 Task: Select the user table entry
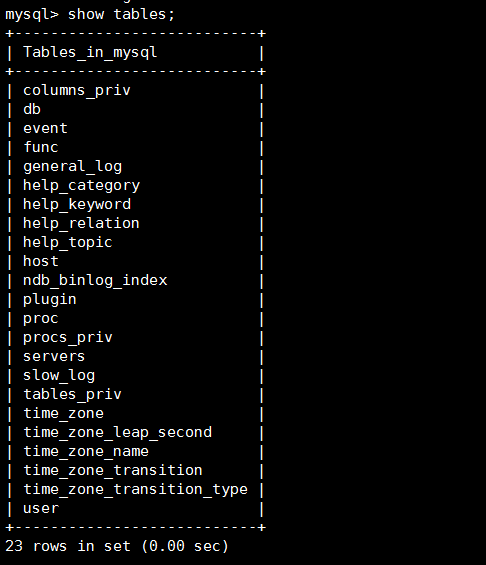click(41, 509)
